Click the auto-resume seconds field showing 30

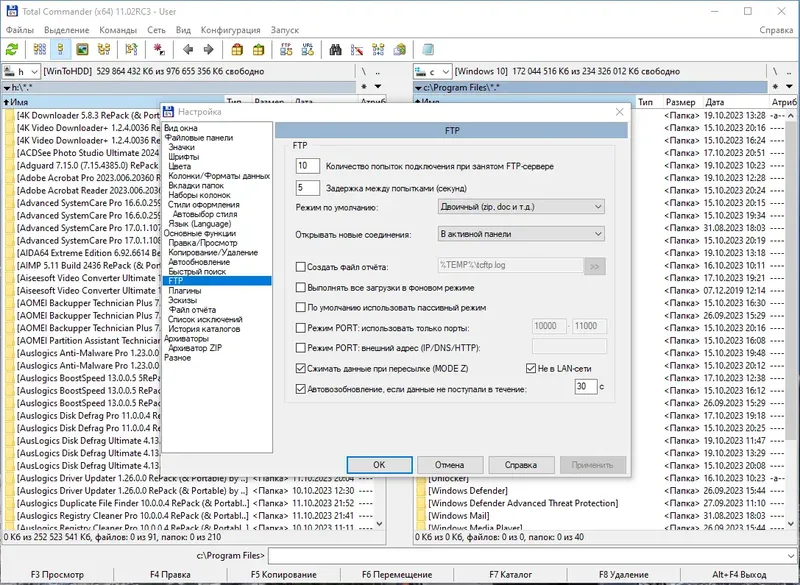tap(586, 386)
